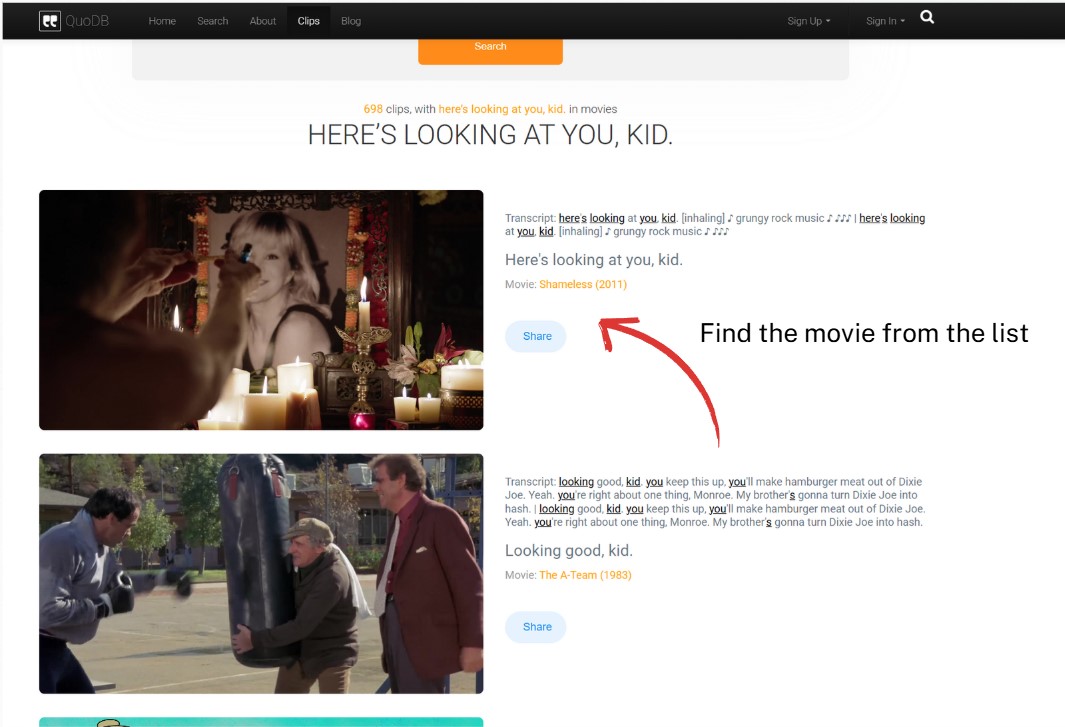
Task: Open the A-Team punching bag clip thumbnail
Action: pyautogui.click(x=261, y=574)
